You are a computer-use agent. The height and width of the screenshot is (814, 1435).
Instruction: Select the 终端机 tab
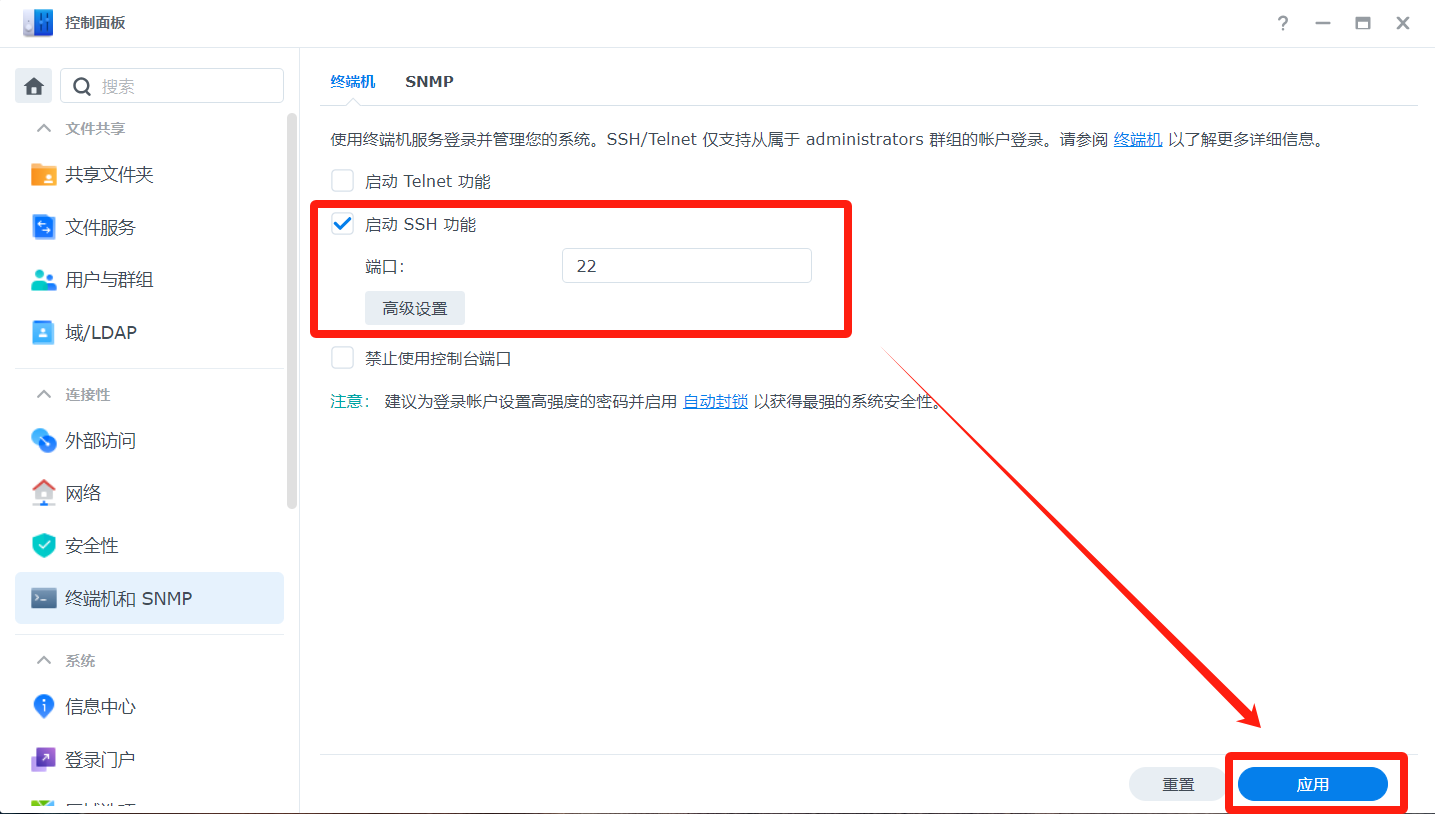point(353,82)
